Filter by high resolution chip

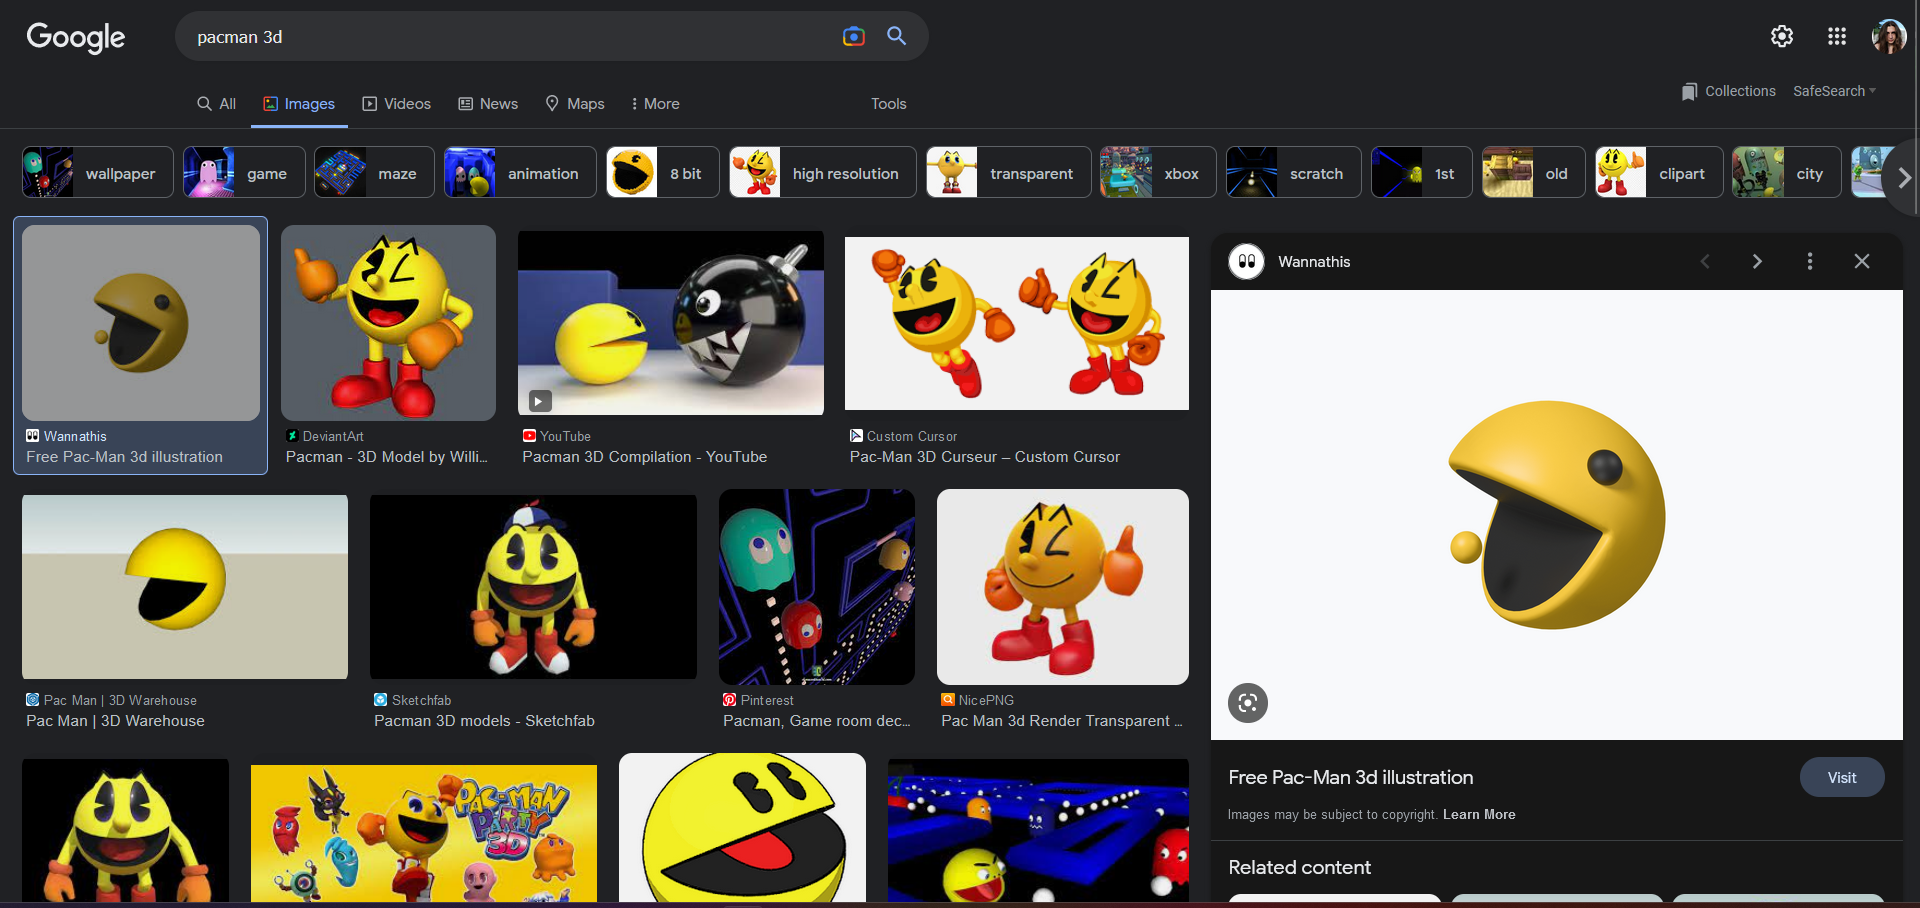point(823,172)
